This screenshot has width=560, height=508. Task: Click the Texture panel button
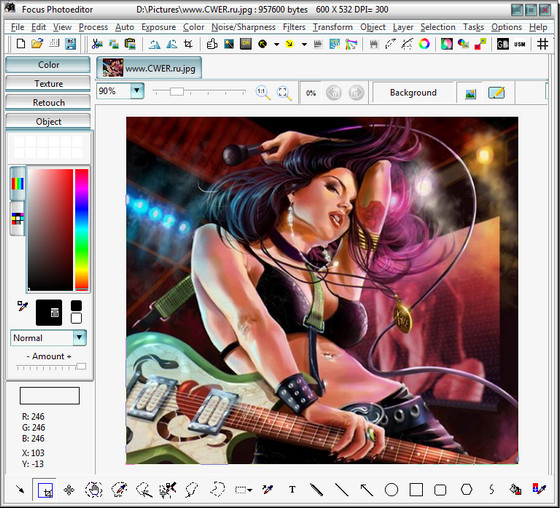pyautogui.click(x=48, y=84)
